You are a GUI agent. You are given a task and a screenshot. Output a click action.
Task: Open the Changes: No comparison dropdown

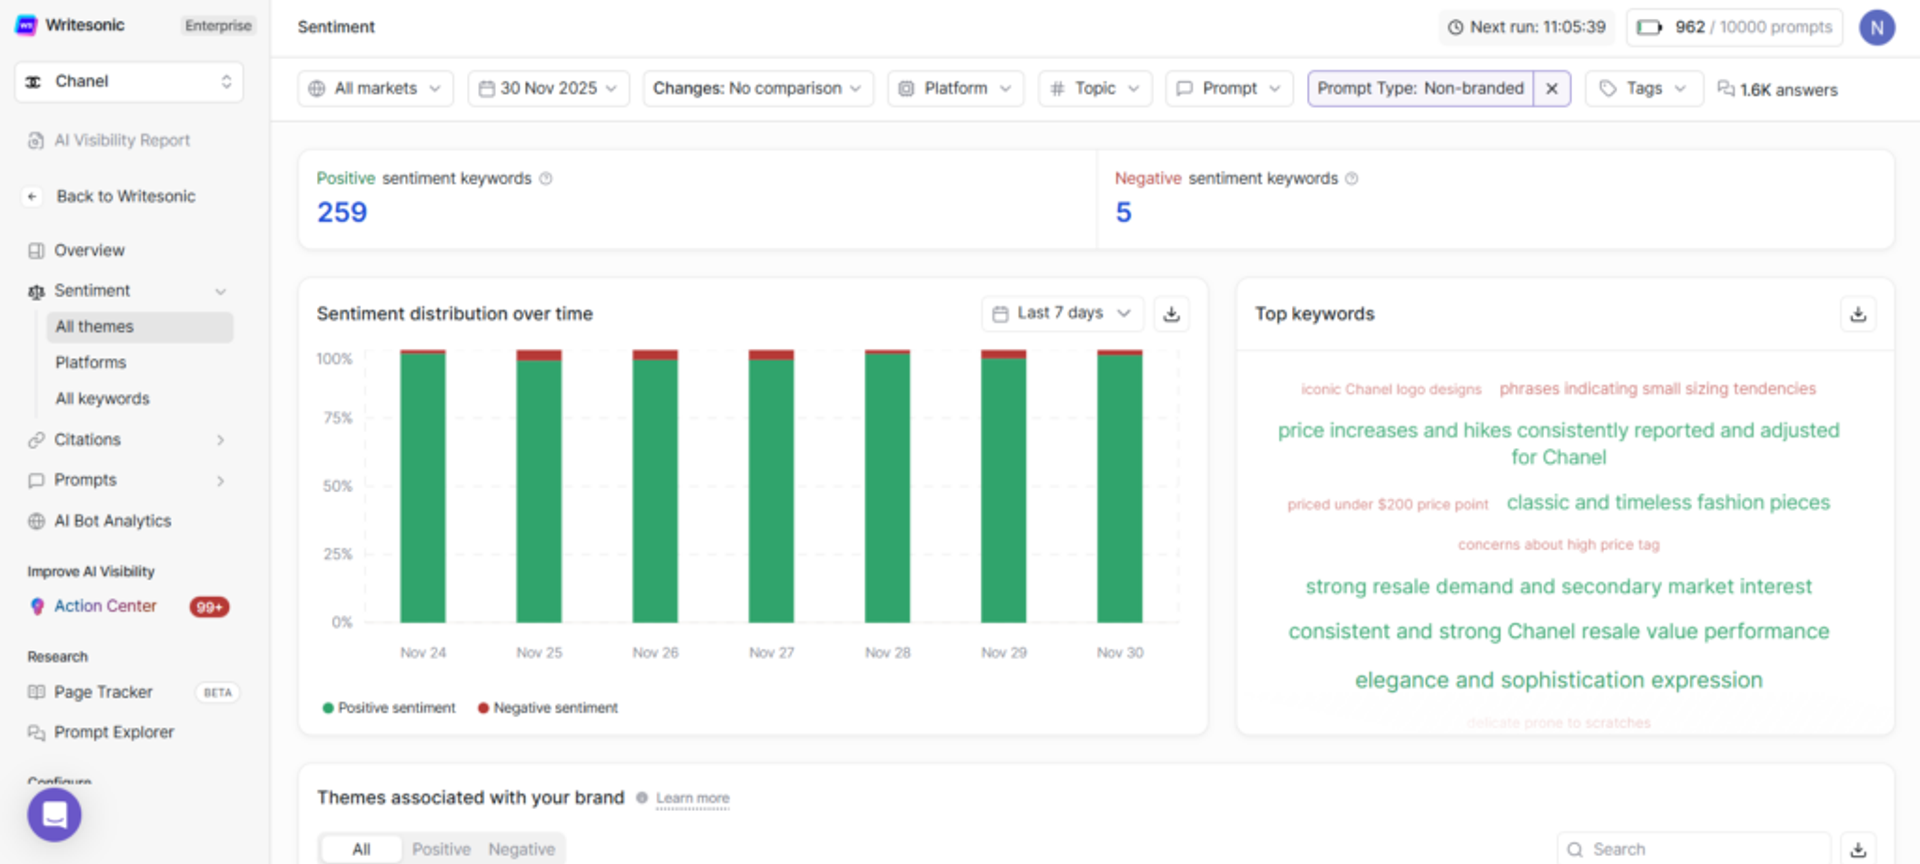[758, 89]
